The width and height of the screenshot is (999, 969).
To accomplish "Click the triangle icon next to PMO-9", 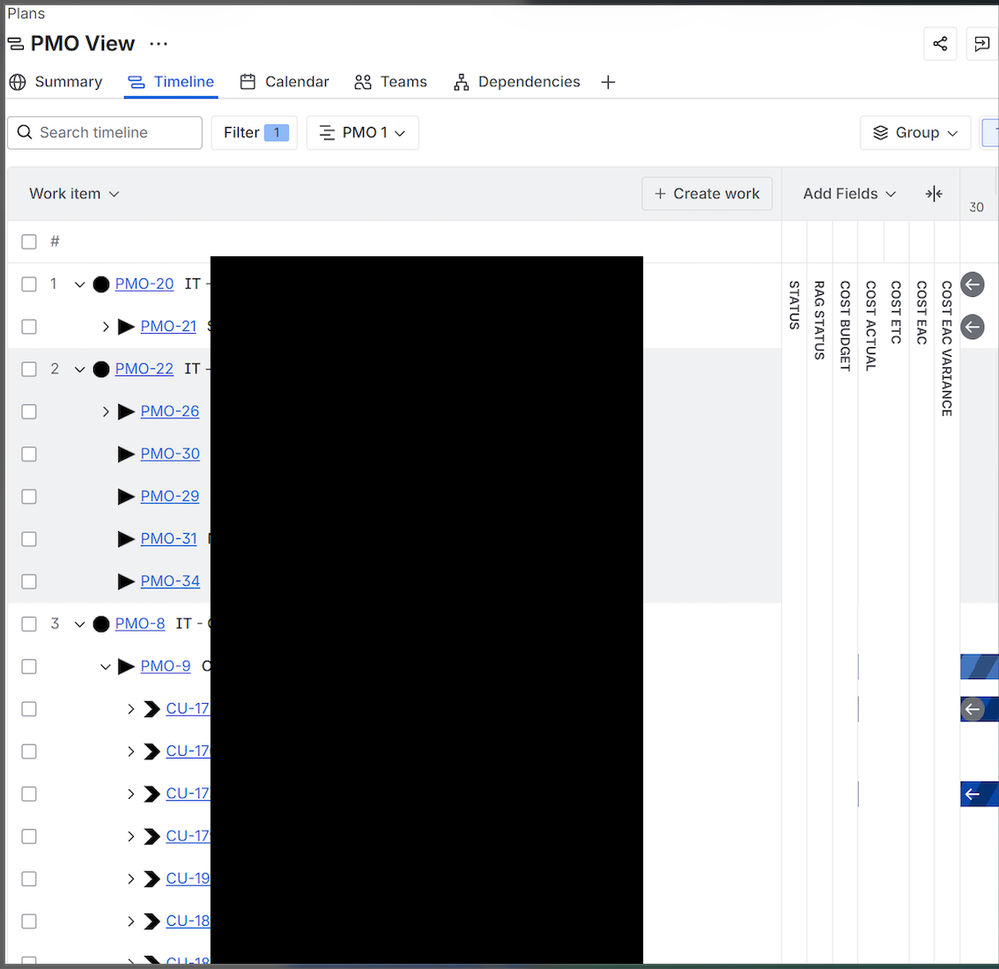I will tap(126, 666).
